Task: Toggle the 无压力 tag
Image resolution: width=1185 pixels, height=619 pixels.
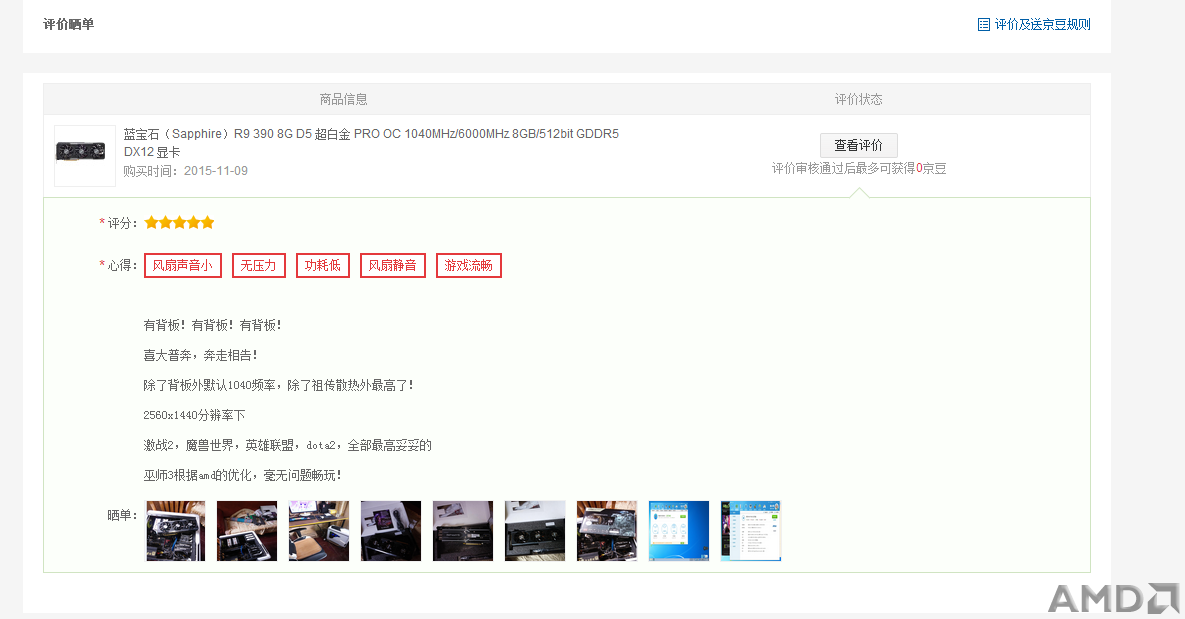Action: (258, 265)
